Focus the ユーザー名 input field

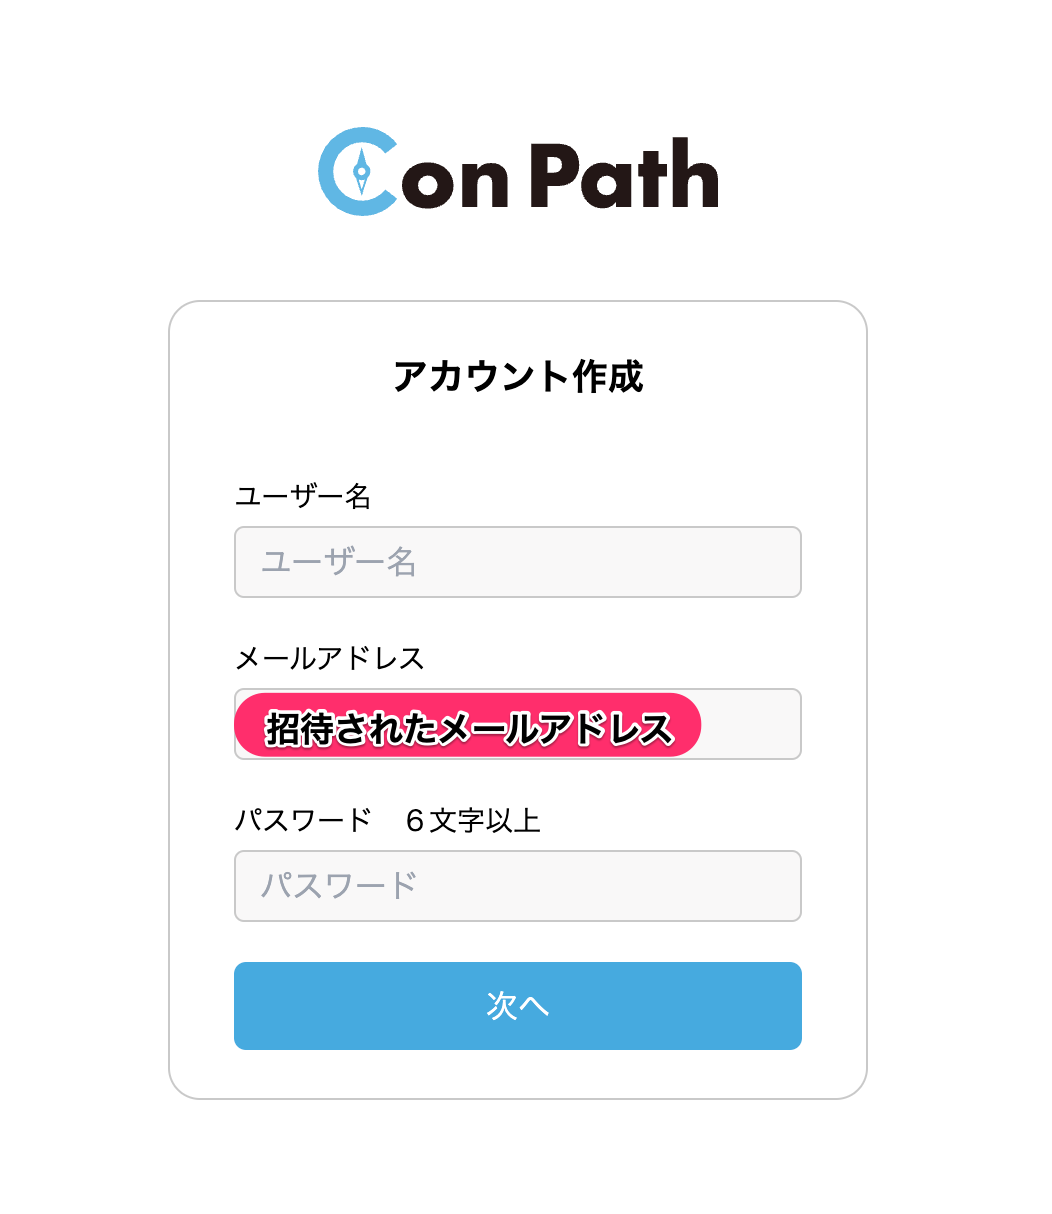click(x=518, y=562)
